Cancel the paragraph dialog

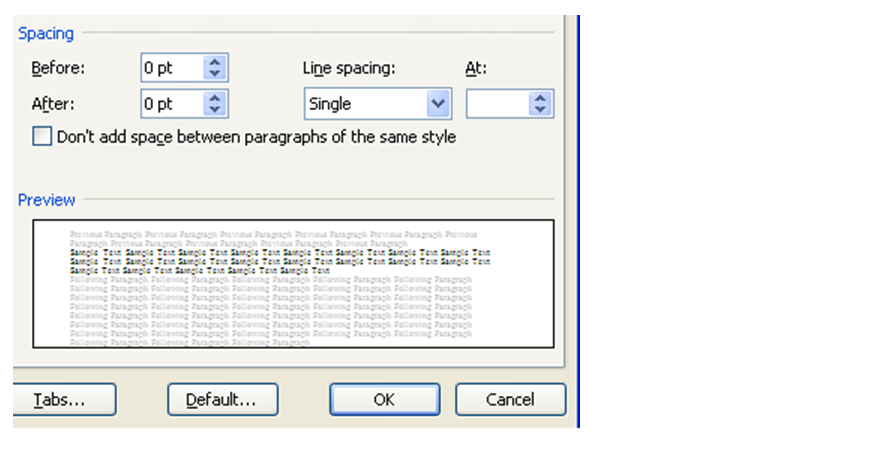pos(510,400)
